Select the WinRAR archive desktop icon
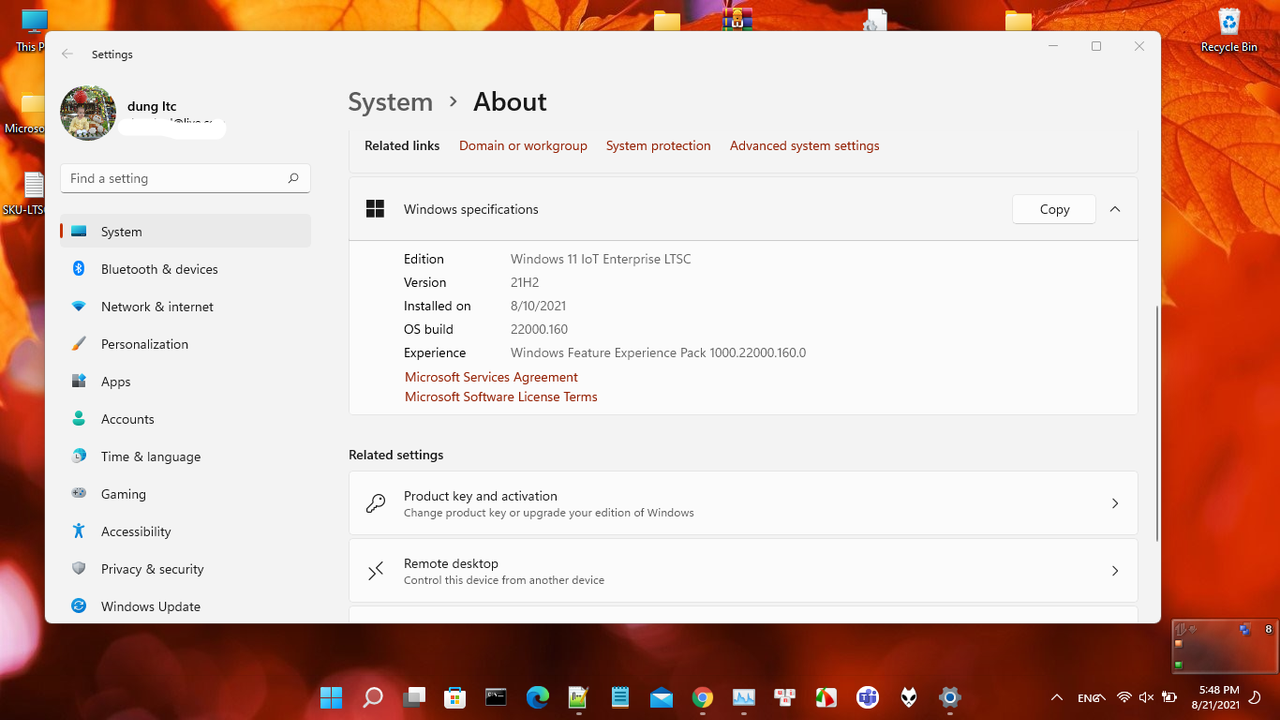1280x720 pixels. click(x=738, y=18)
